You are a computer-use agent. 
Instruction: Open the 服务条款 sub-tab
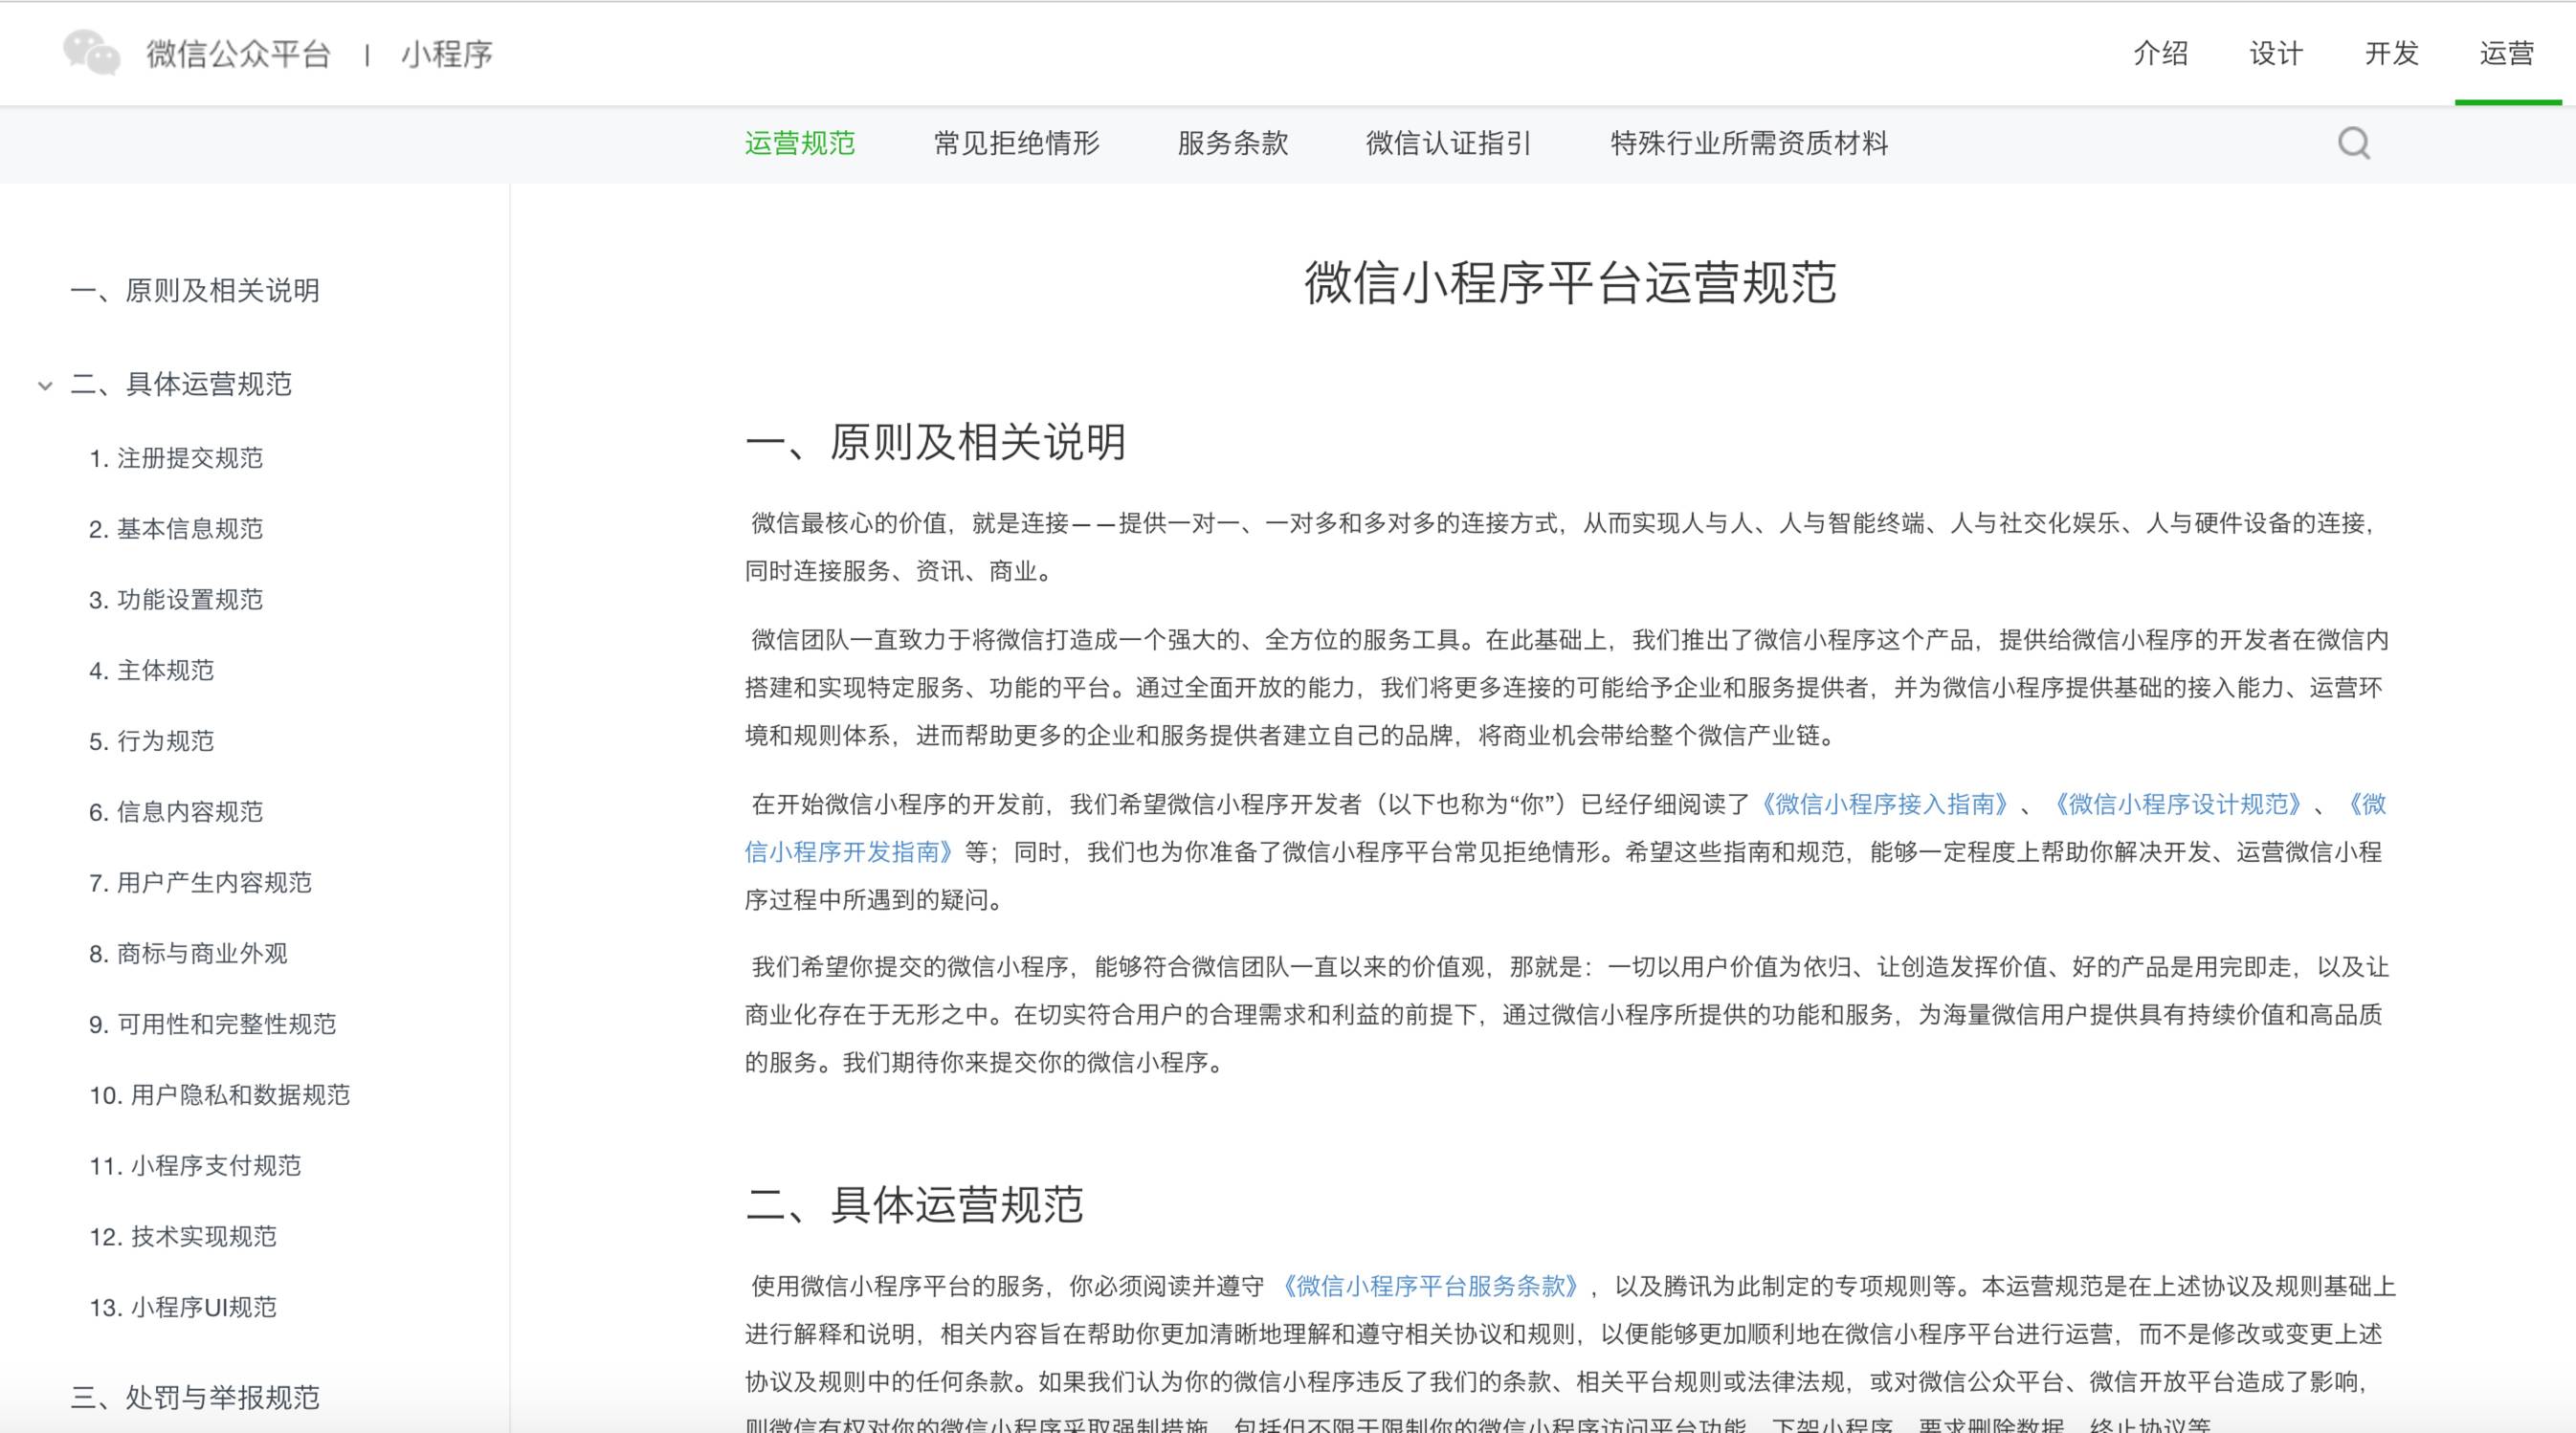(1232, 143)
